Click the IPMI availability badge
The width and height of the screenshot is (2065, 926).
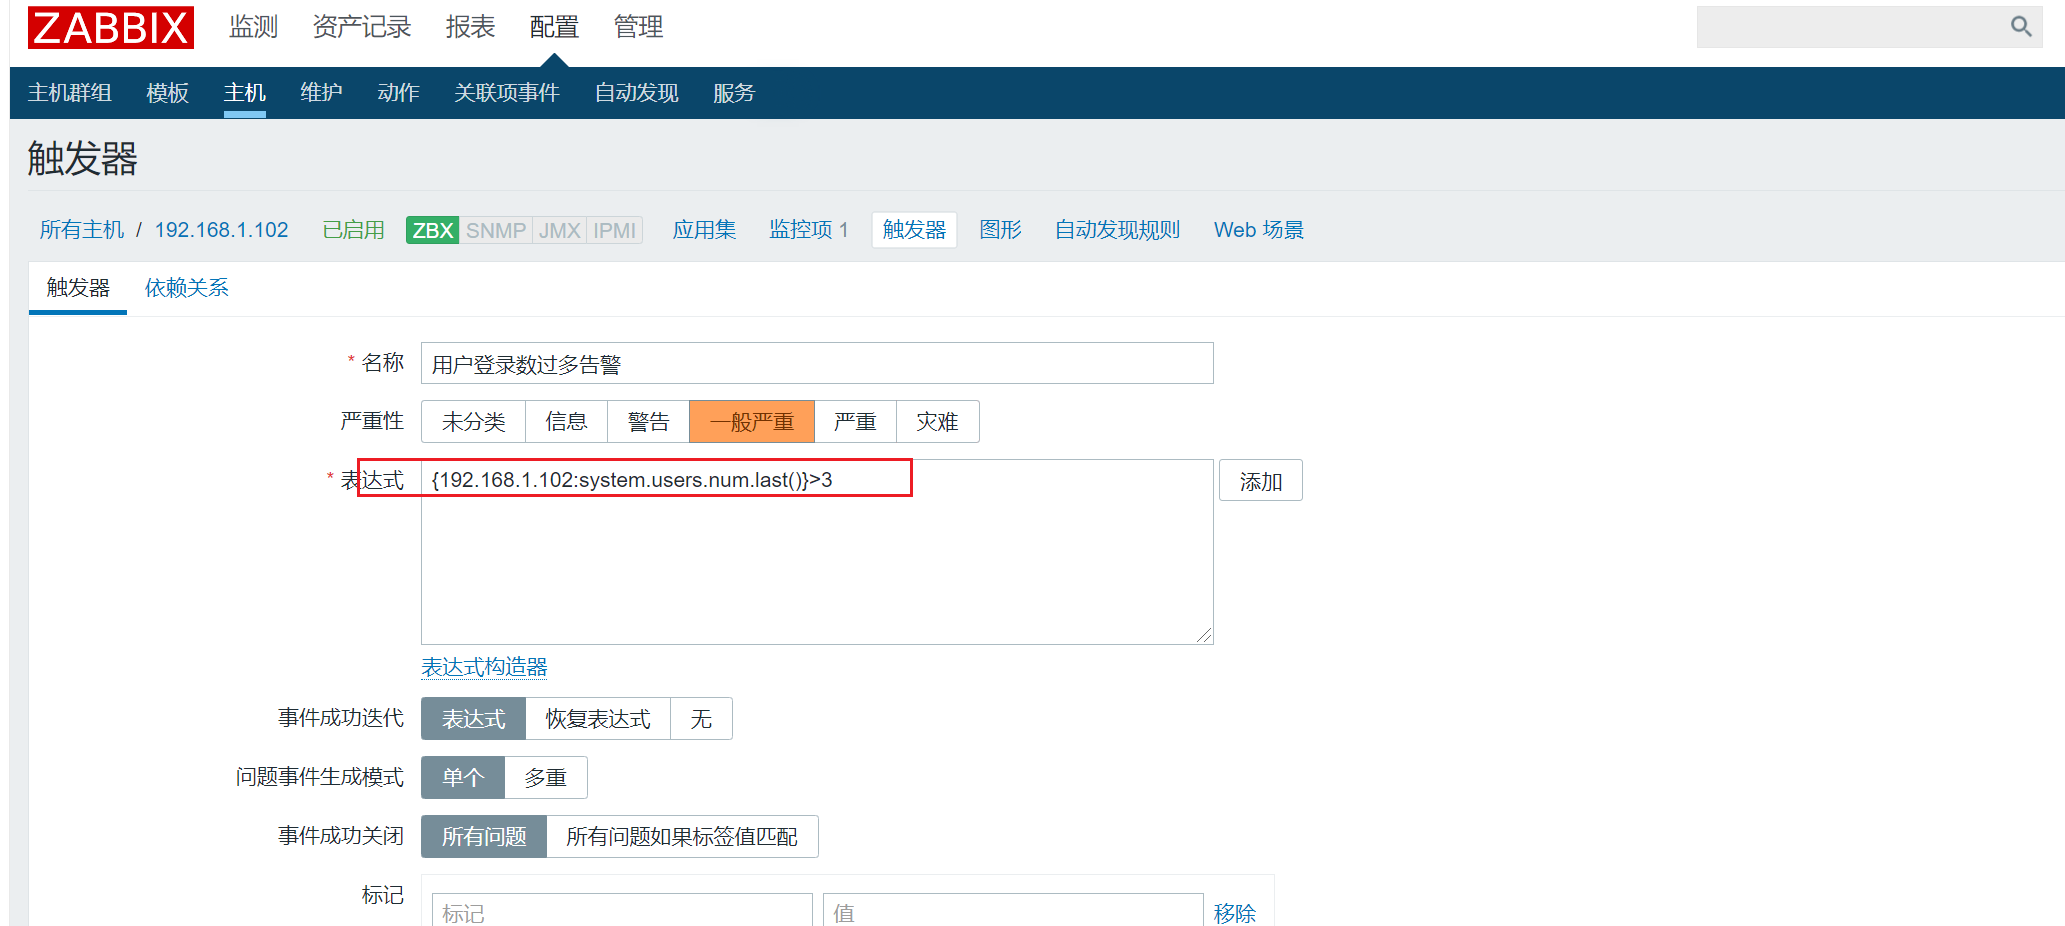click(x=614, y=230)
